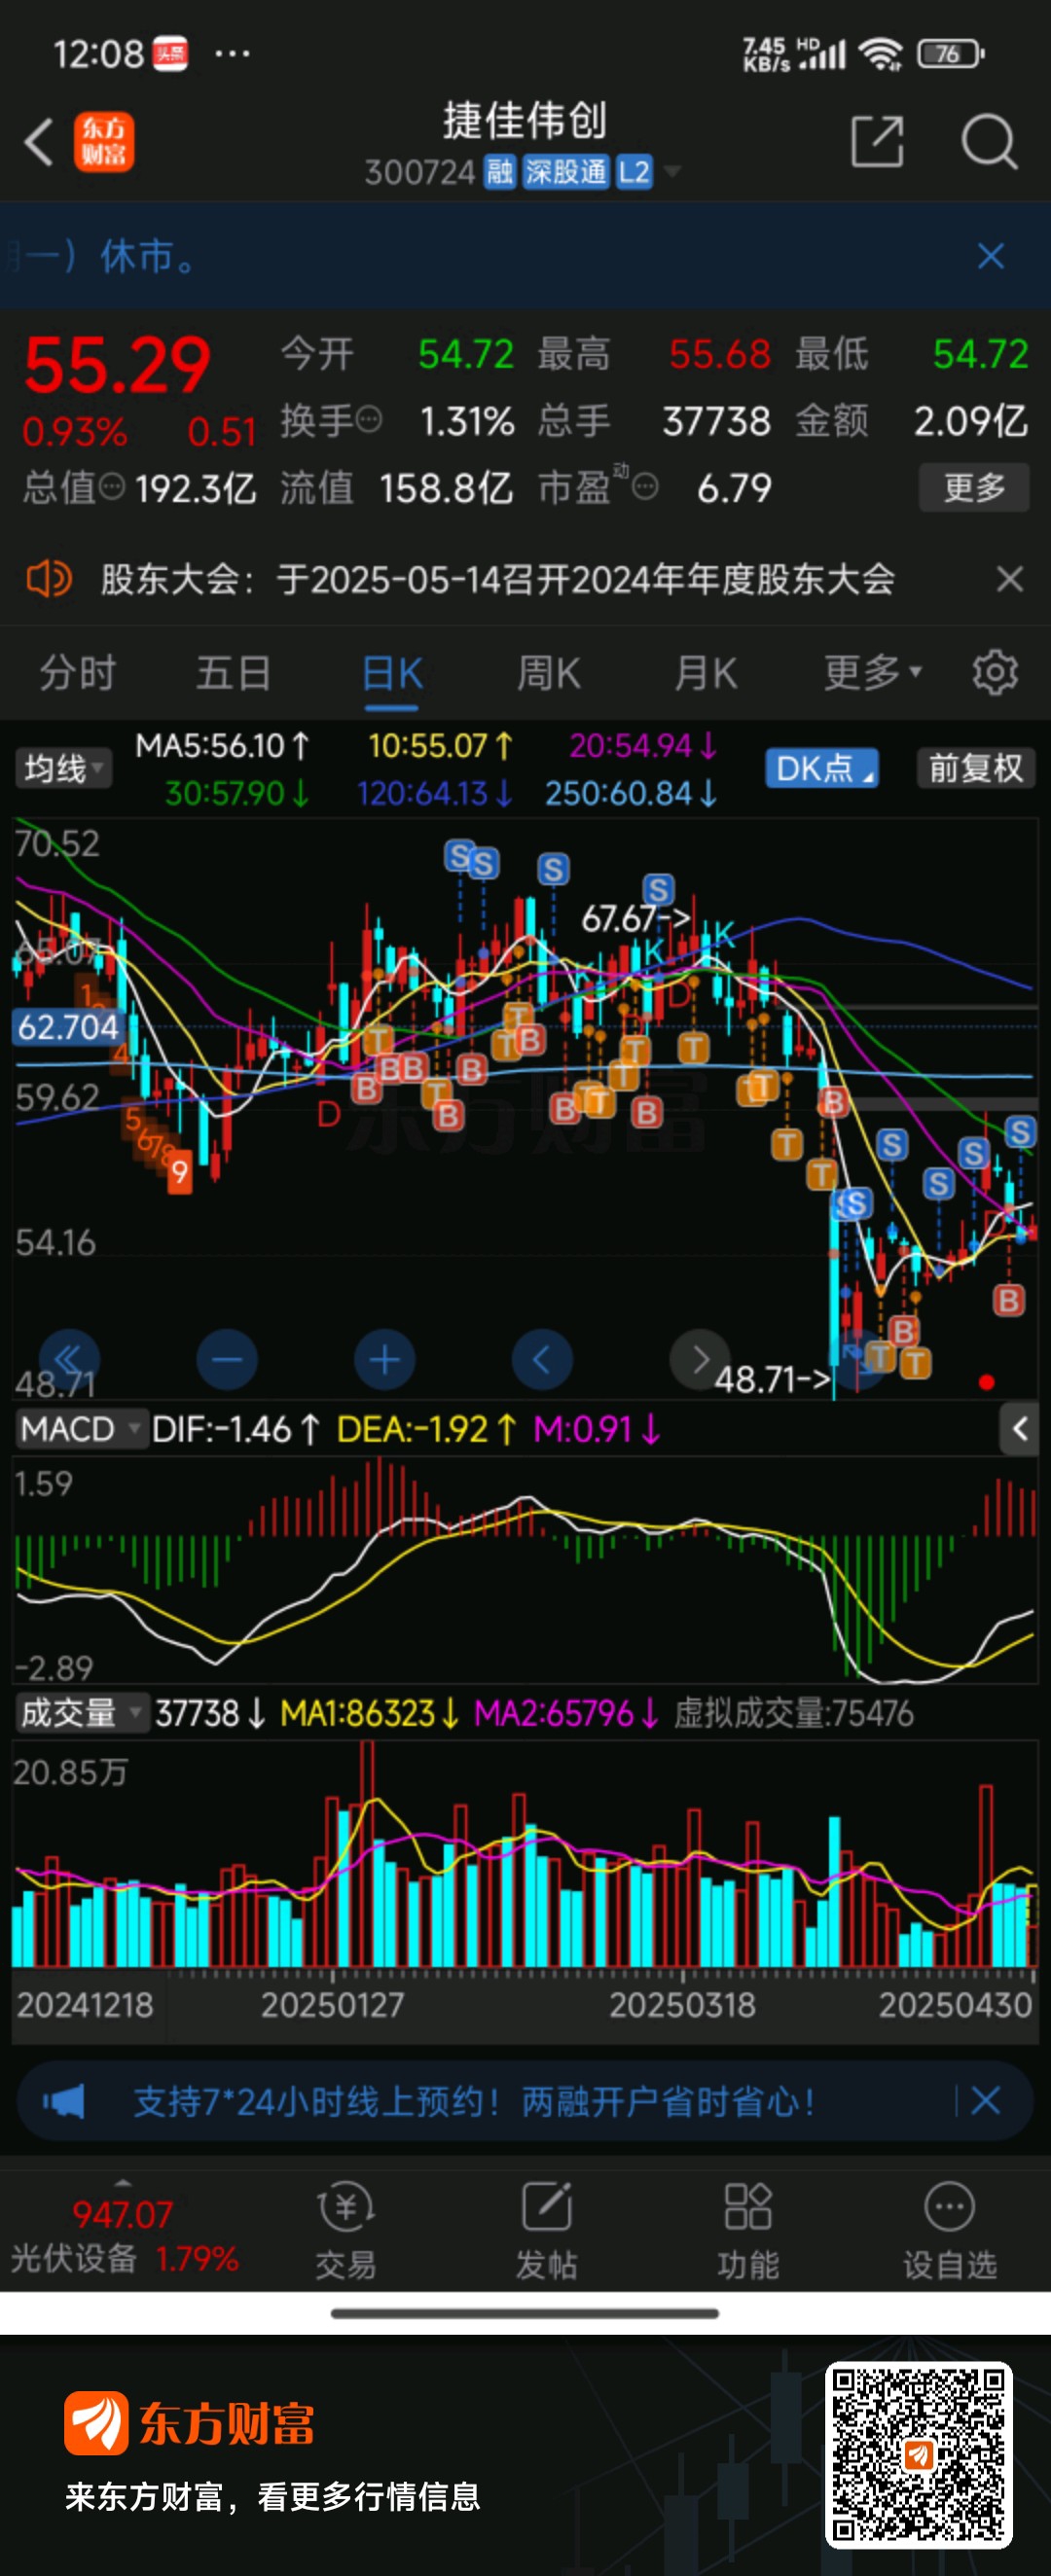1051x2576 pixels.
Task: Add stock via 设自选
Action: tap(949, 2231)
